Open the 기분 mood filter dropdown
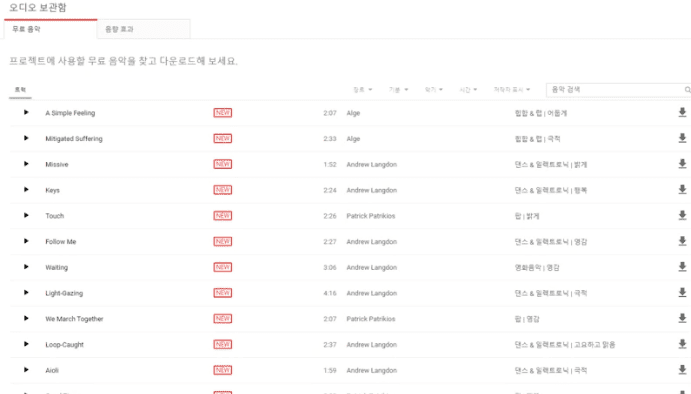This screenshot has height=394, width=691. 398,89
